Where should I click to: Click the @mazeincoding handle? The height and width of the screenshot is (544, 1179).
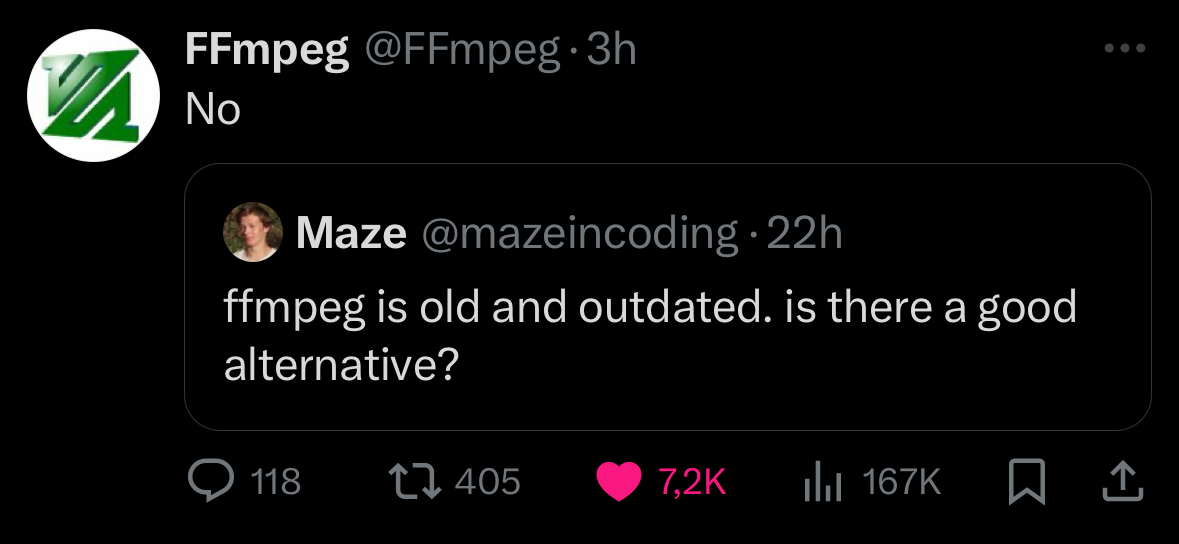[x=579, y=233]
